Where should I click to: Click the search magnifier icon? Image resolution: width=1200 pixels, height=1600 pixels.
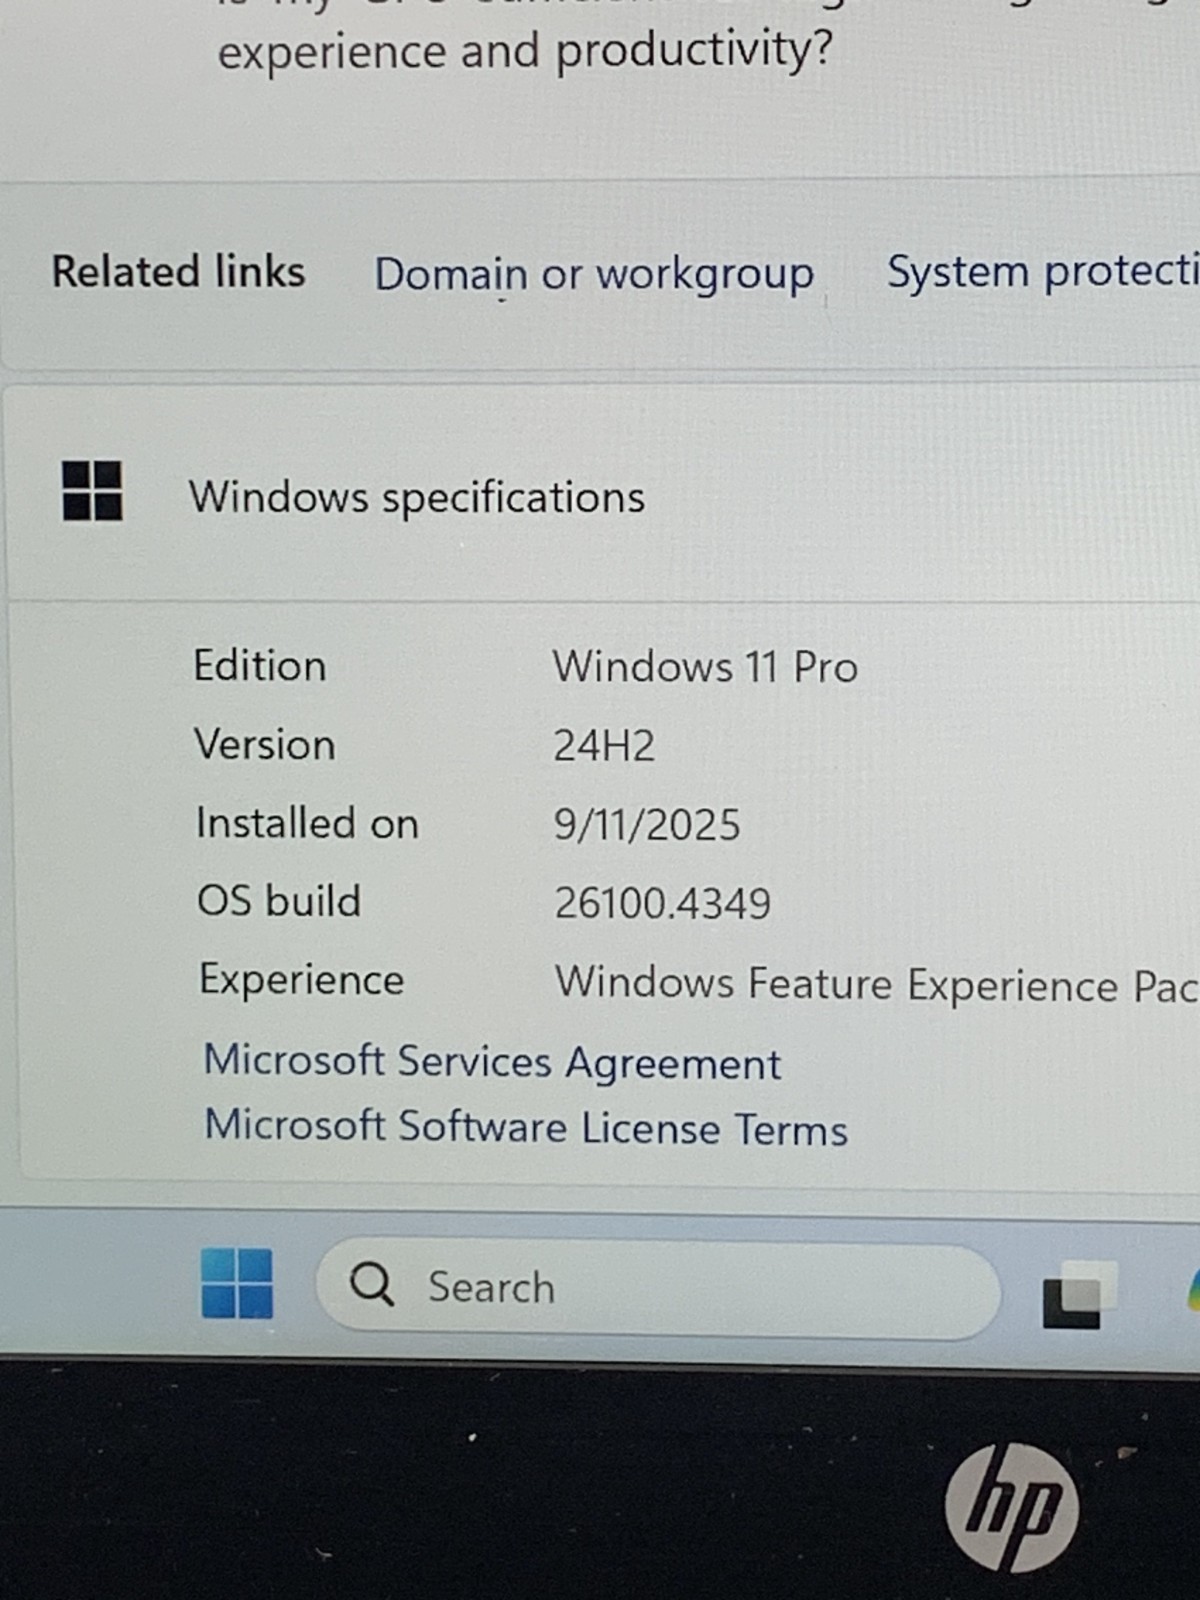pyautogui.click(x=372, y=1284)
